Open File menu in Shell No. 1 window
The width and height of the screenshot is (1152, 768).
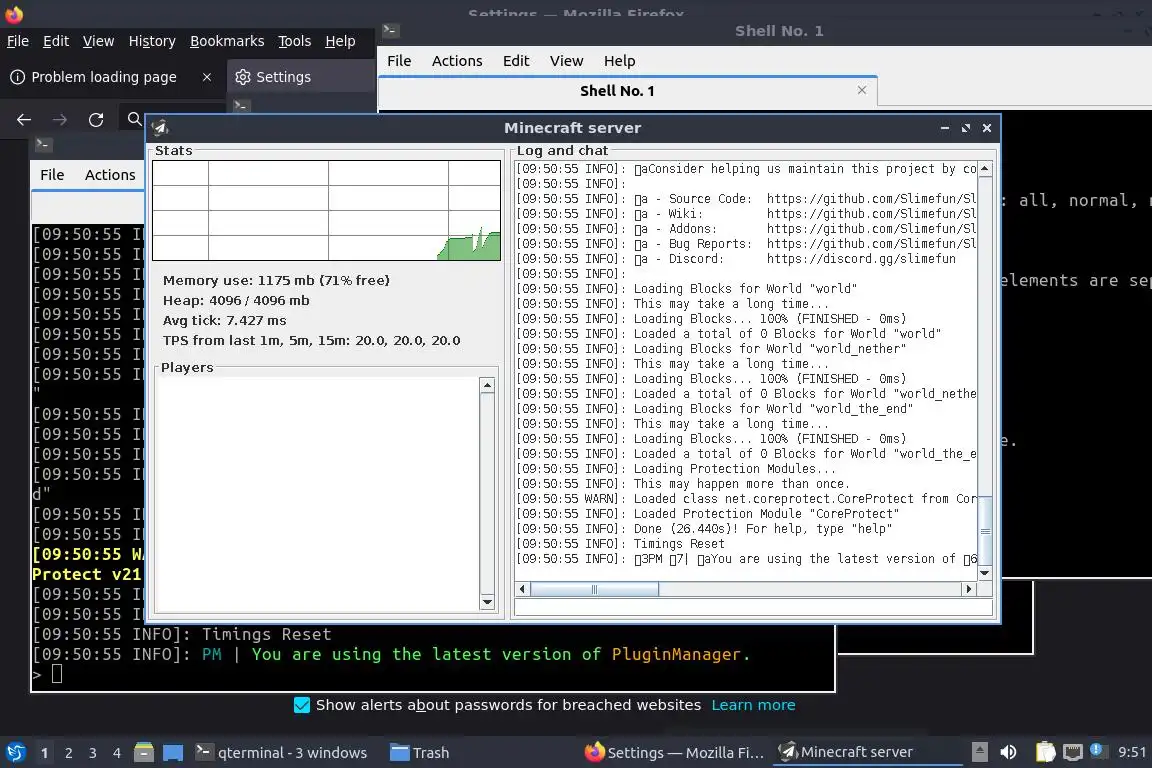399,61
